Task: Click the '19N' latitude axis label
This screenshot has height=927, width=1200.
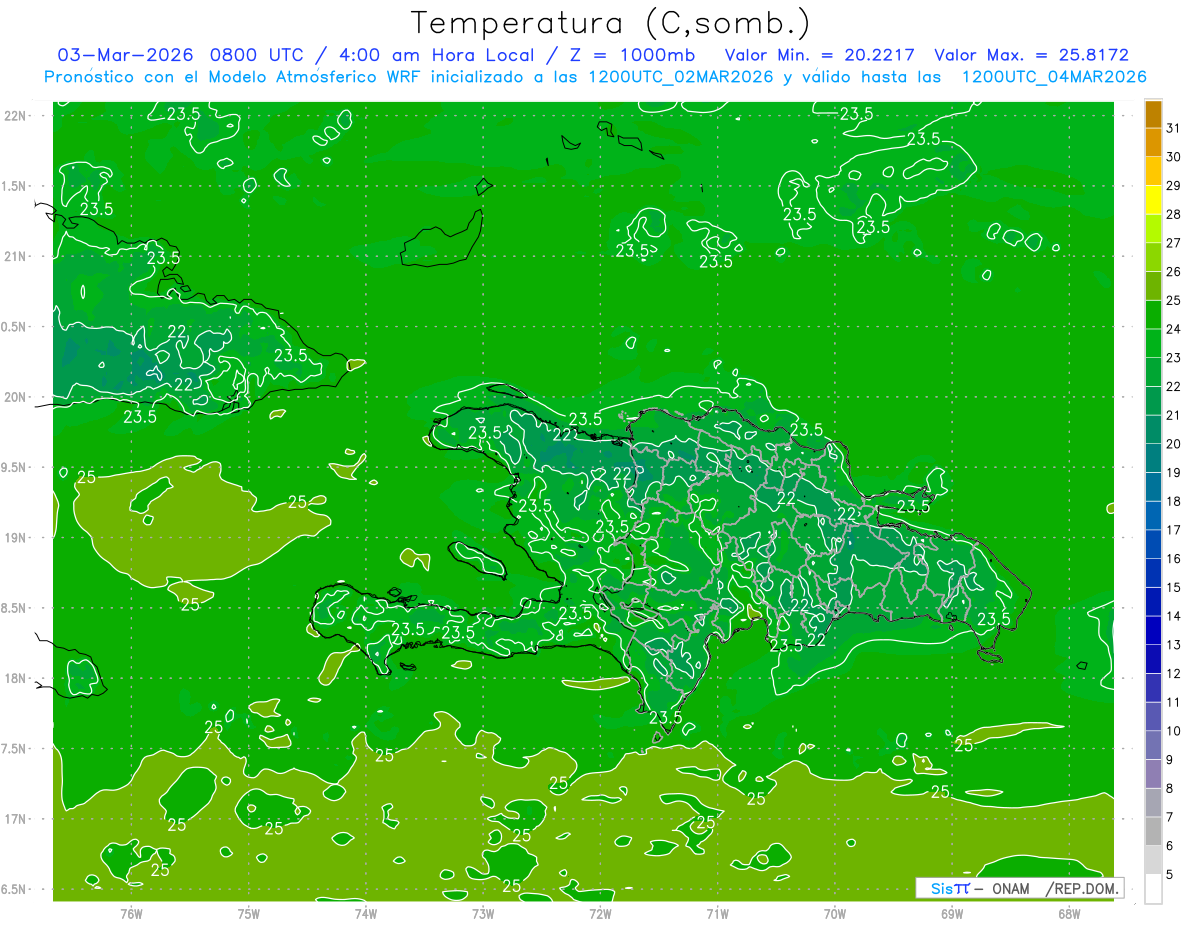Action: click(15, 538)
